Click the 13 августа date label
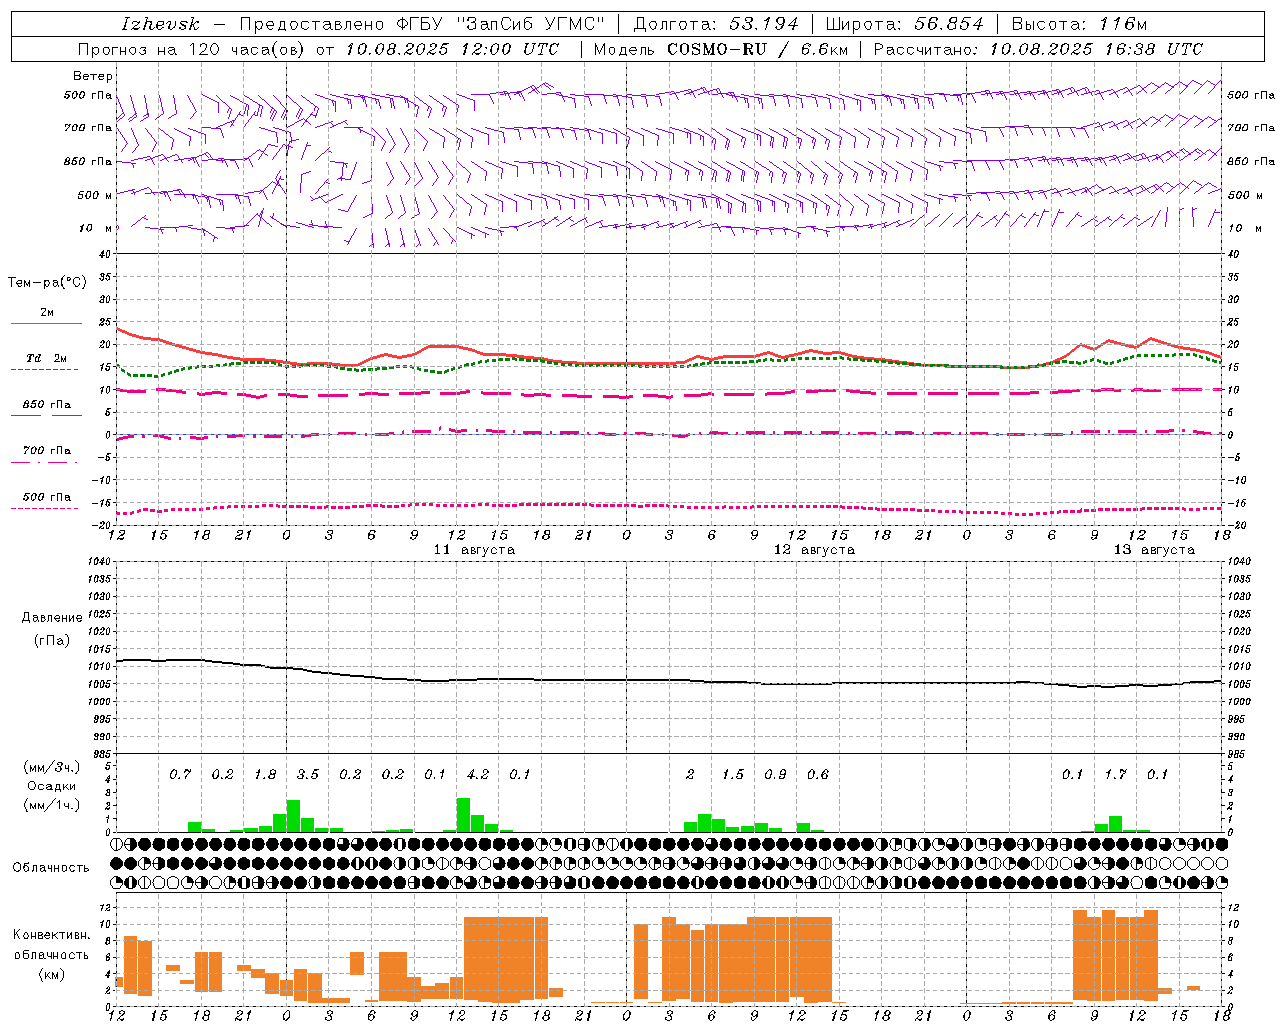This screenshot has width=1280, height=1024. pos(1154,550)
